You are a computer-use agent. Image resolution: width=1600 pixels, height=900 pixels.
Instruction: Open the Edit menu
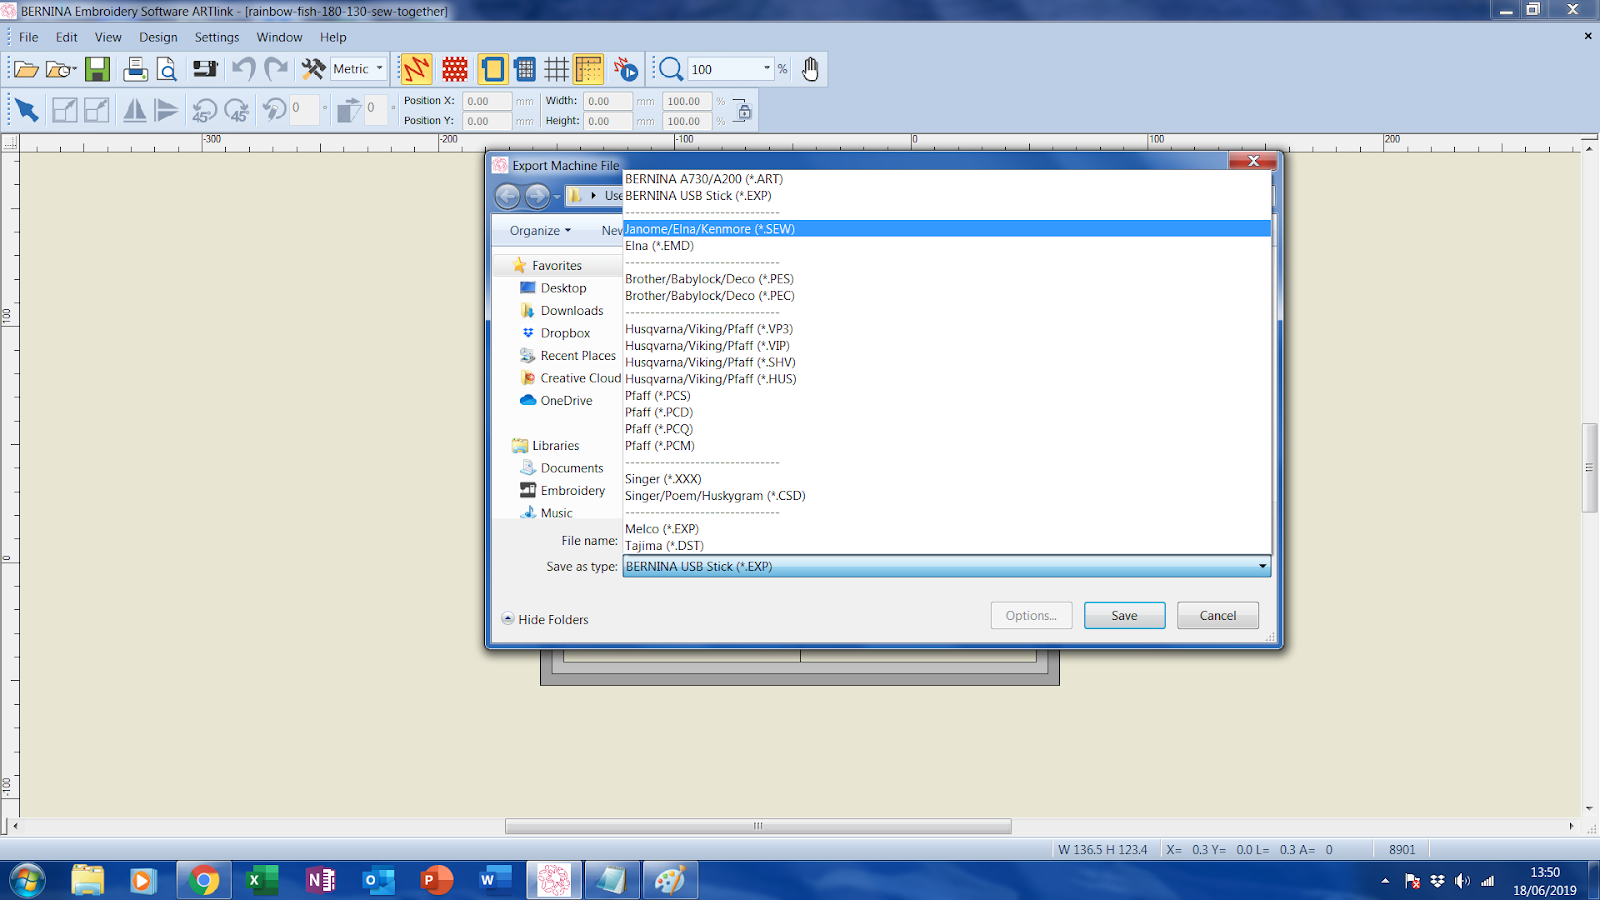coord(67,37)
